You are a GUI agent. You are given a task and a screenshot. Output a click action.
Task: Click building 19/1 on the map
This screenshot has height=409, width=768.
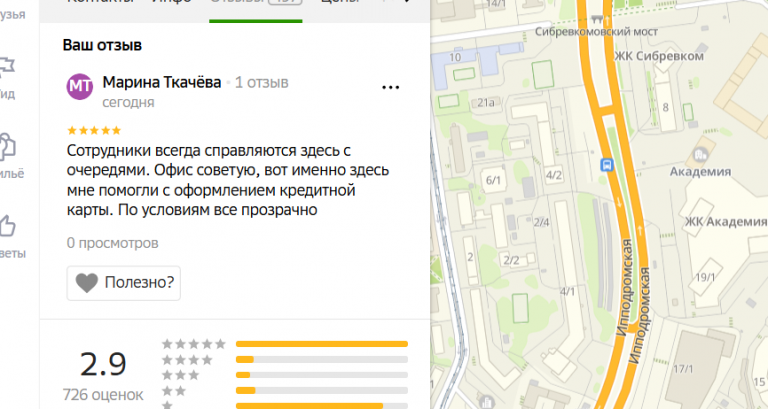[705, 277]
